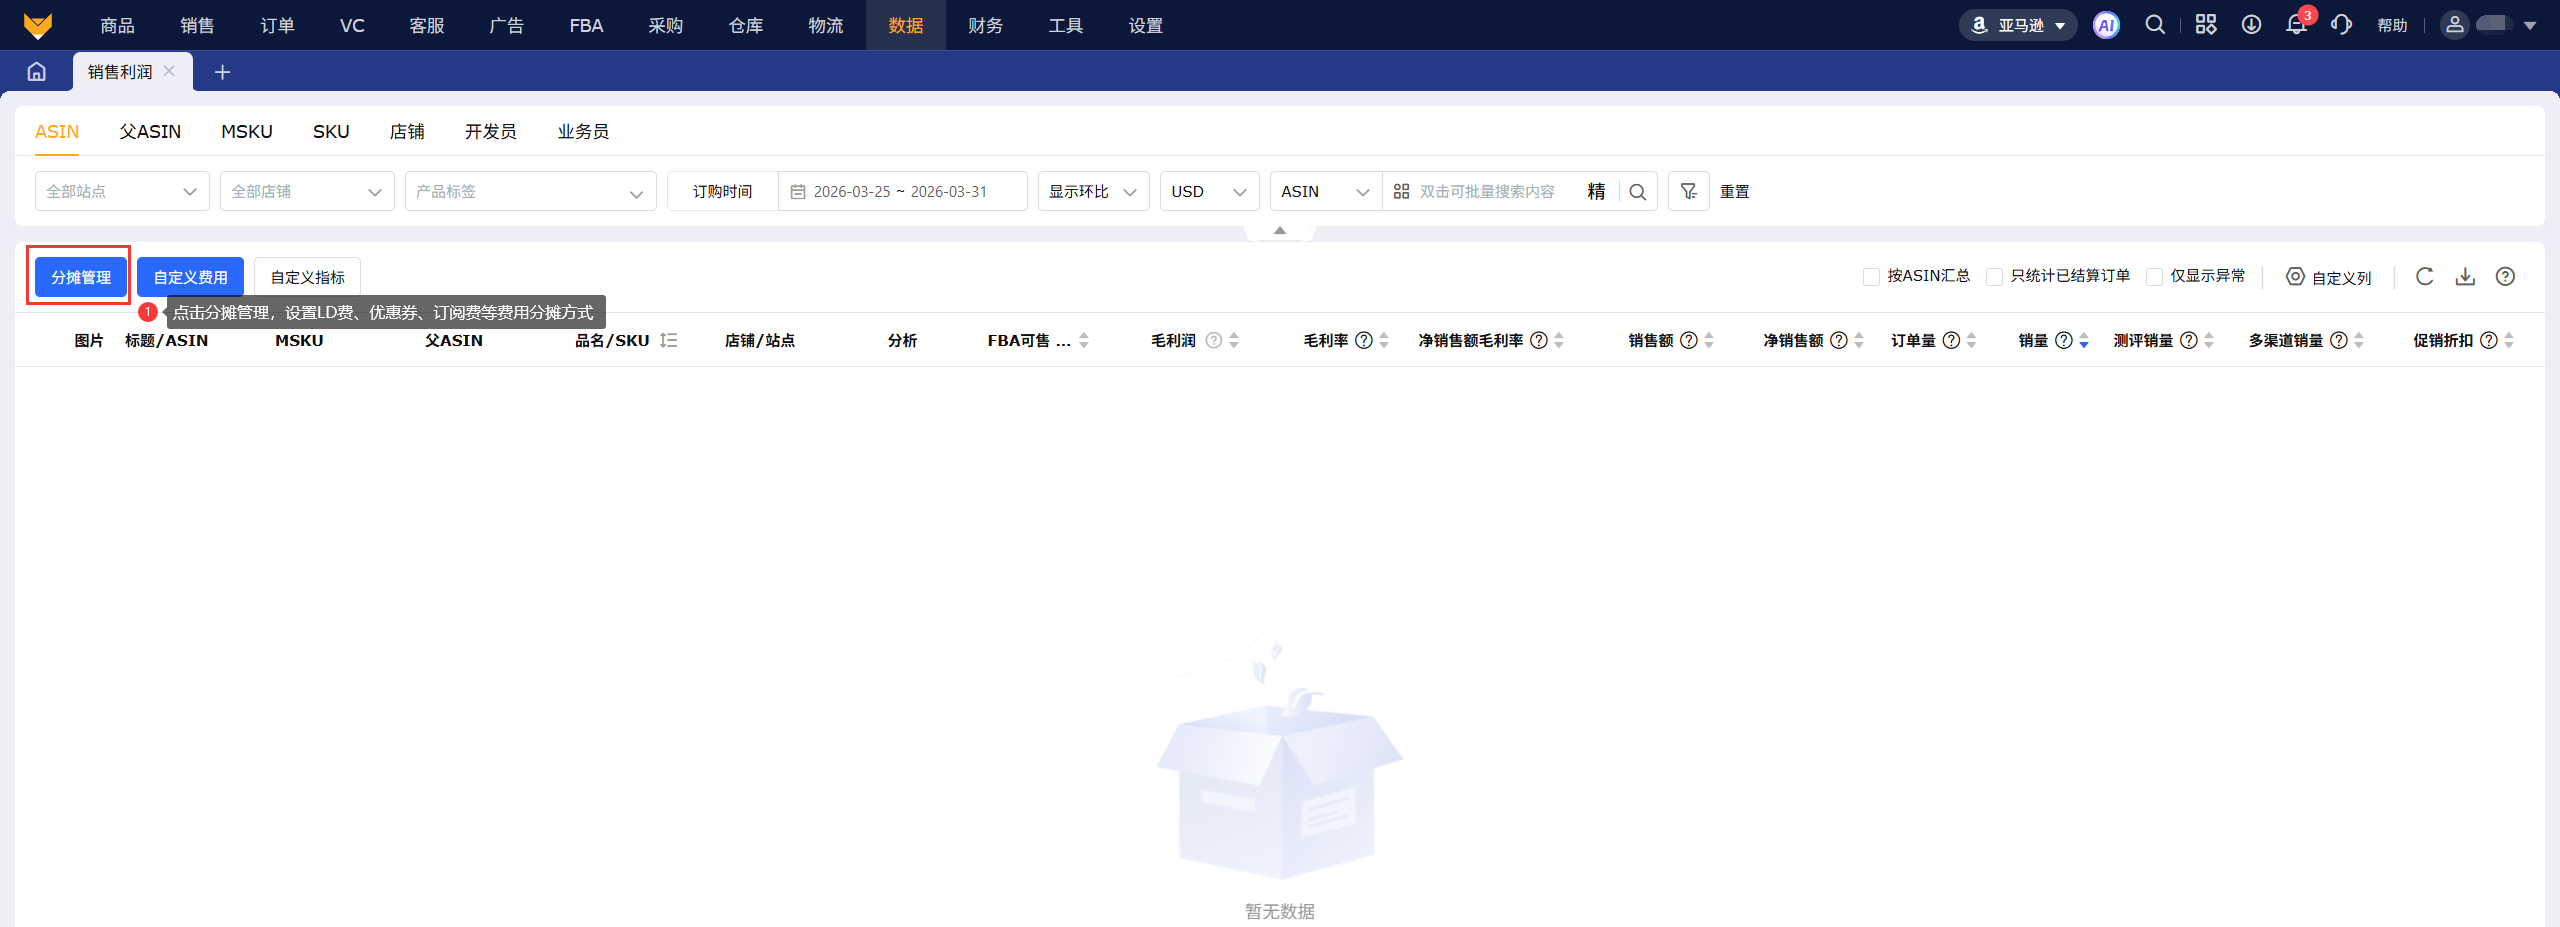Switch to the 业务员 tab
This screenshot has height=927, width=2560.
point(583,132)
